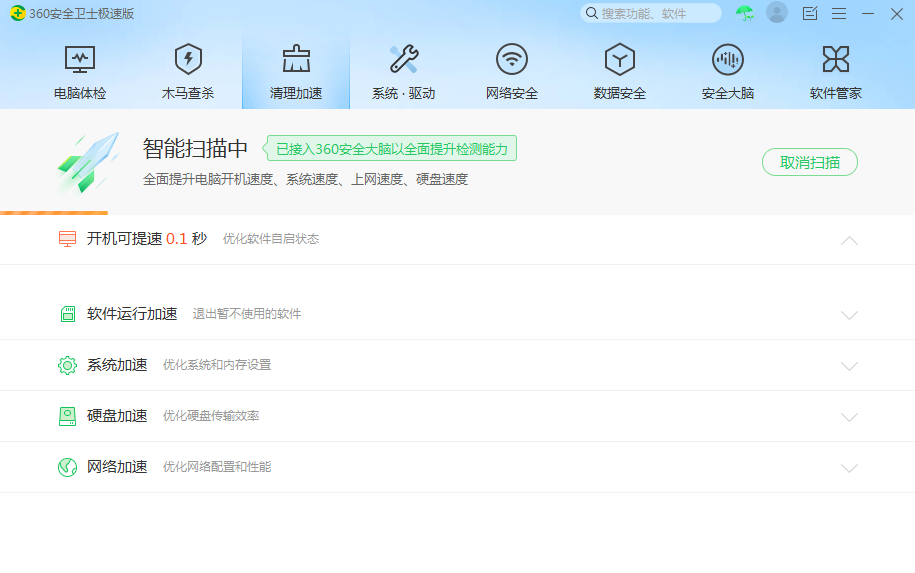Switch to the 电脑体检 tab label
The height and width of the screenshot is (573, 915).
[80, 93]
